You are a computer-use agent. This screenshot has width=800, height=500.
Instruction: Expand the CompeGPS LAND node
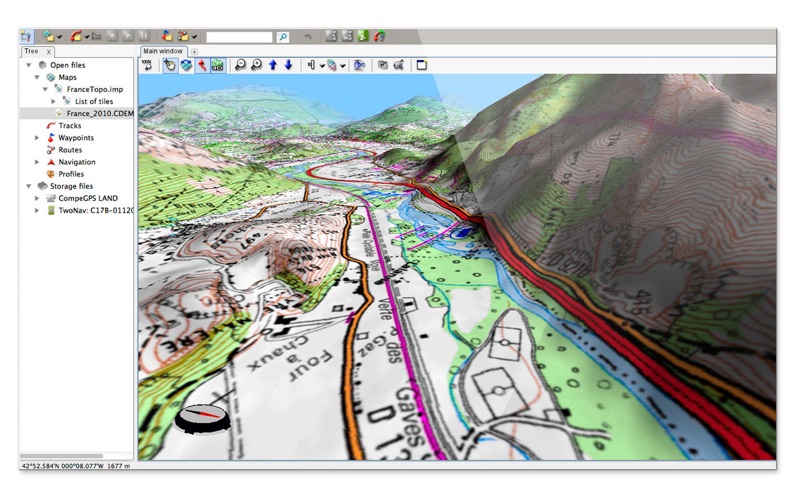pos(37,198)
